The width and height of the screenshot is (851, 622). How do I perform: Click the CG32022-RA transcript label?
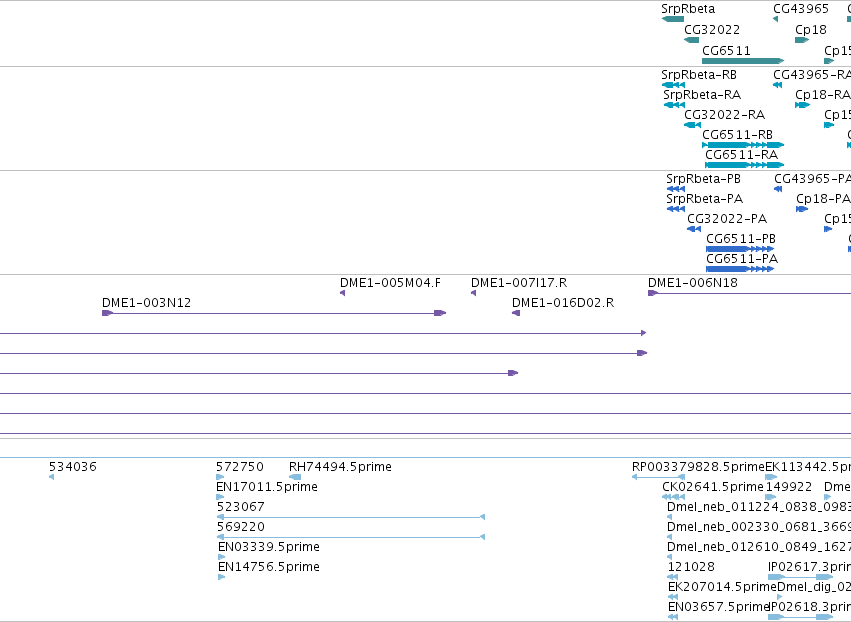(724, 115)
